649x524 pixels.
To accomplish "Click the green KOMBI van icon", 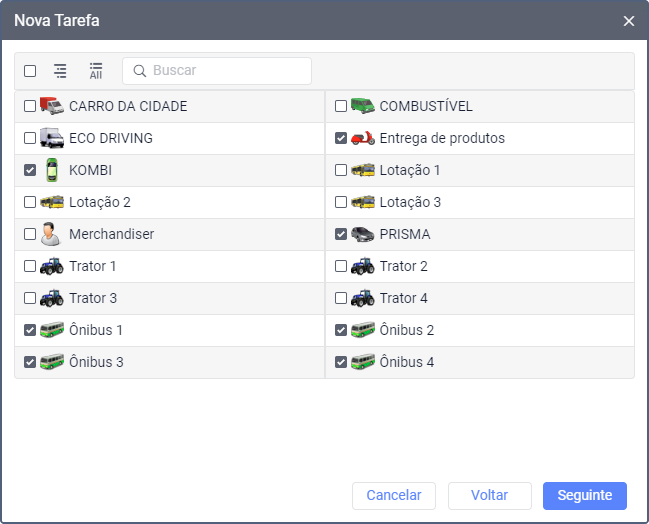I will click(51, 170).
